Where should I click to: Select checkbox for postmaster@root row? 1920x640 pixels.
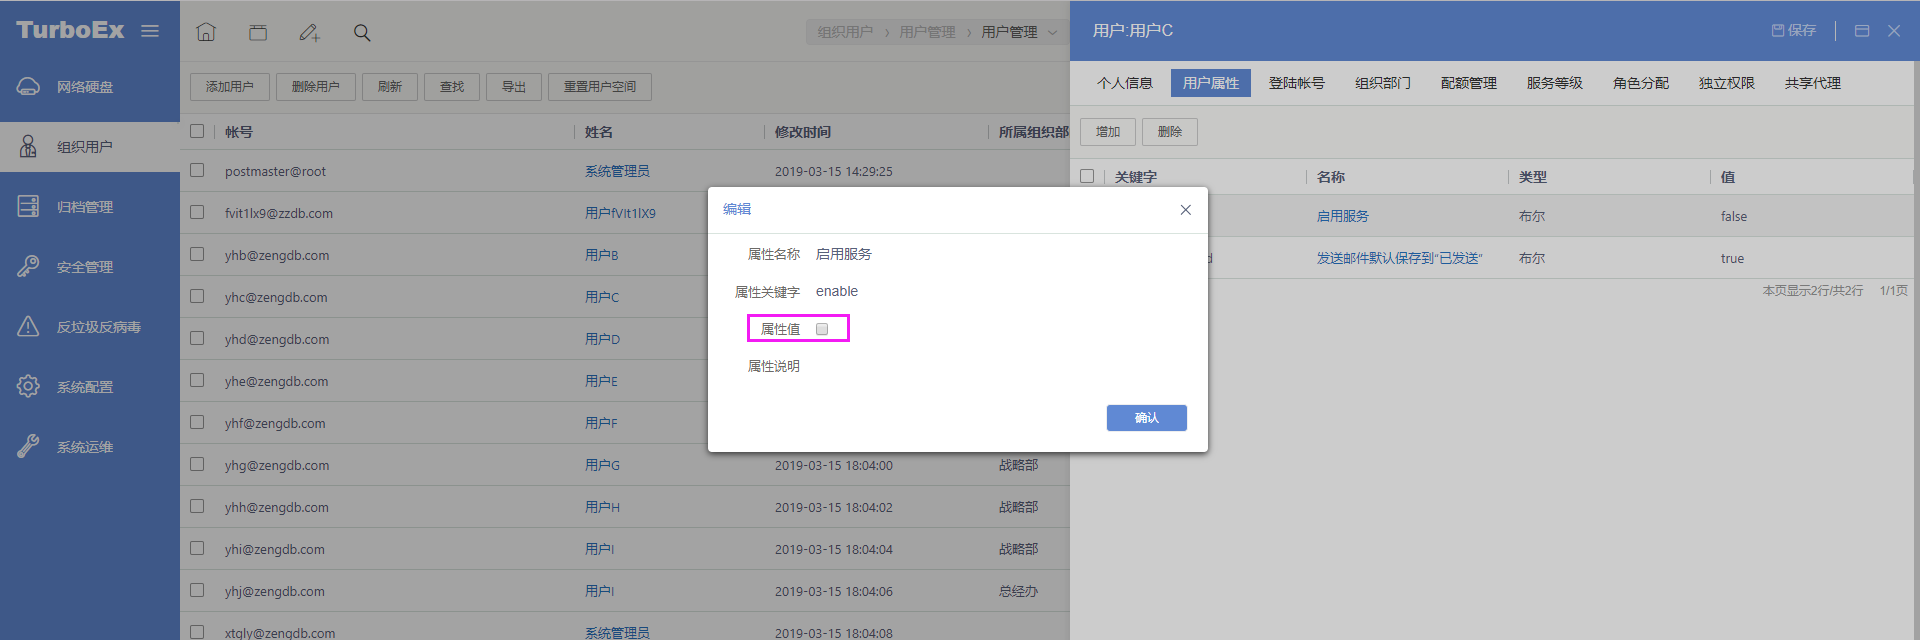click(197, 171)
